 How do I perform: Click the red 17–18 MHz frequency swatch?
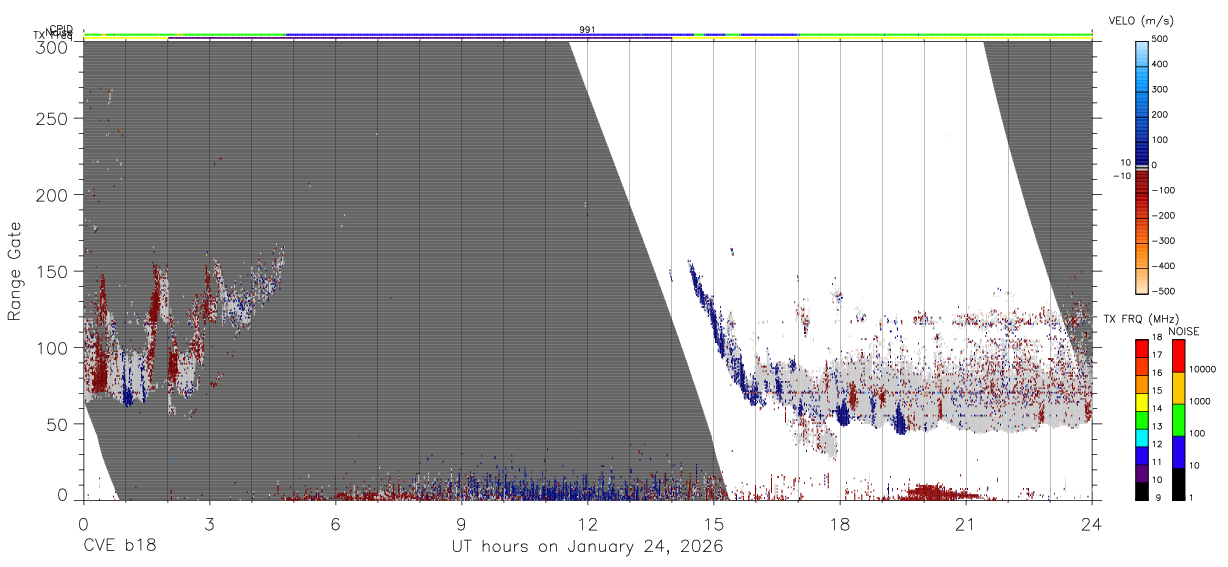1142,348
